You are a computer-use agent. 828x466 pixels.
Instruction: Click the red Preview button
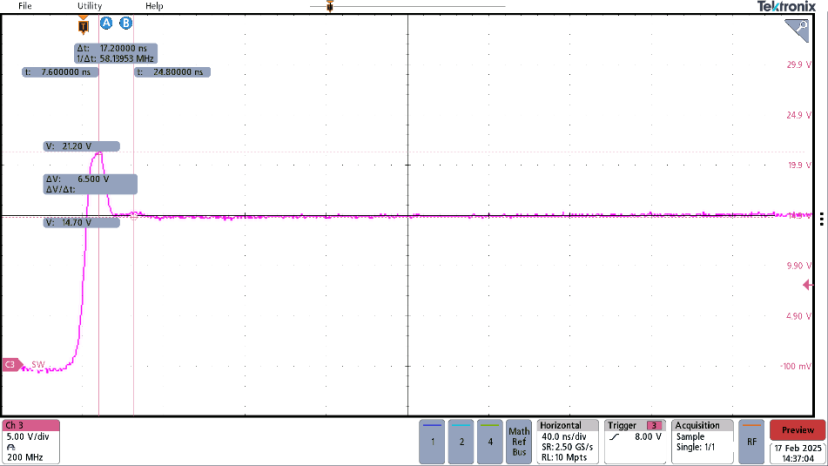(797, 430)
